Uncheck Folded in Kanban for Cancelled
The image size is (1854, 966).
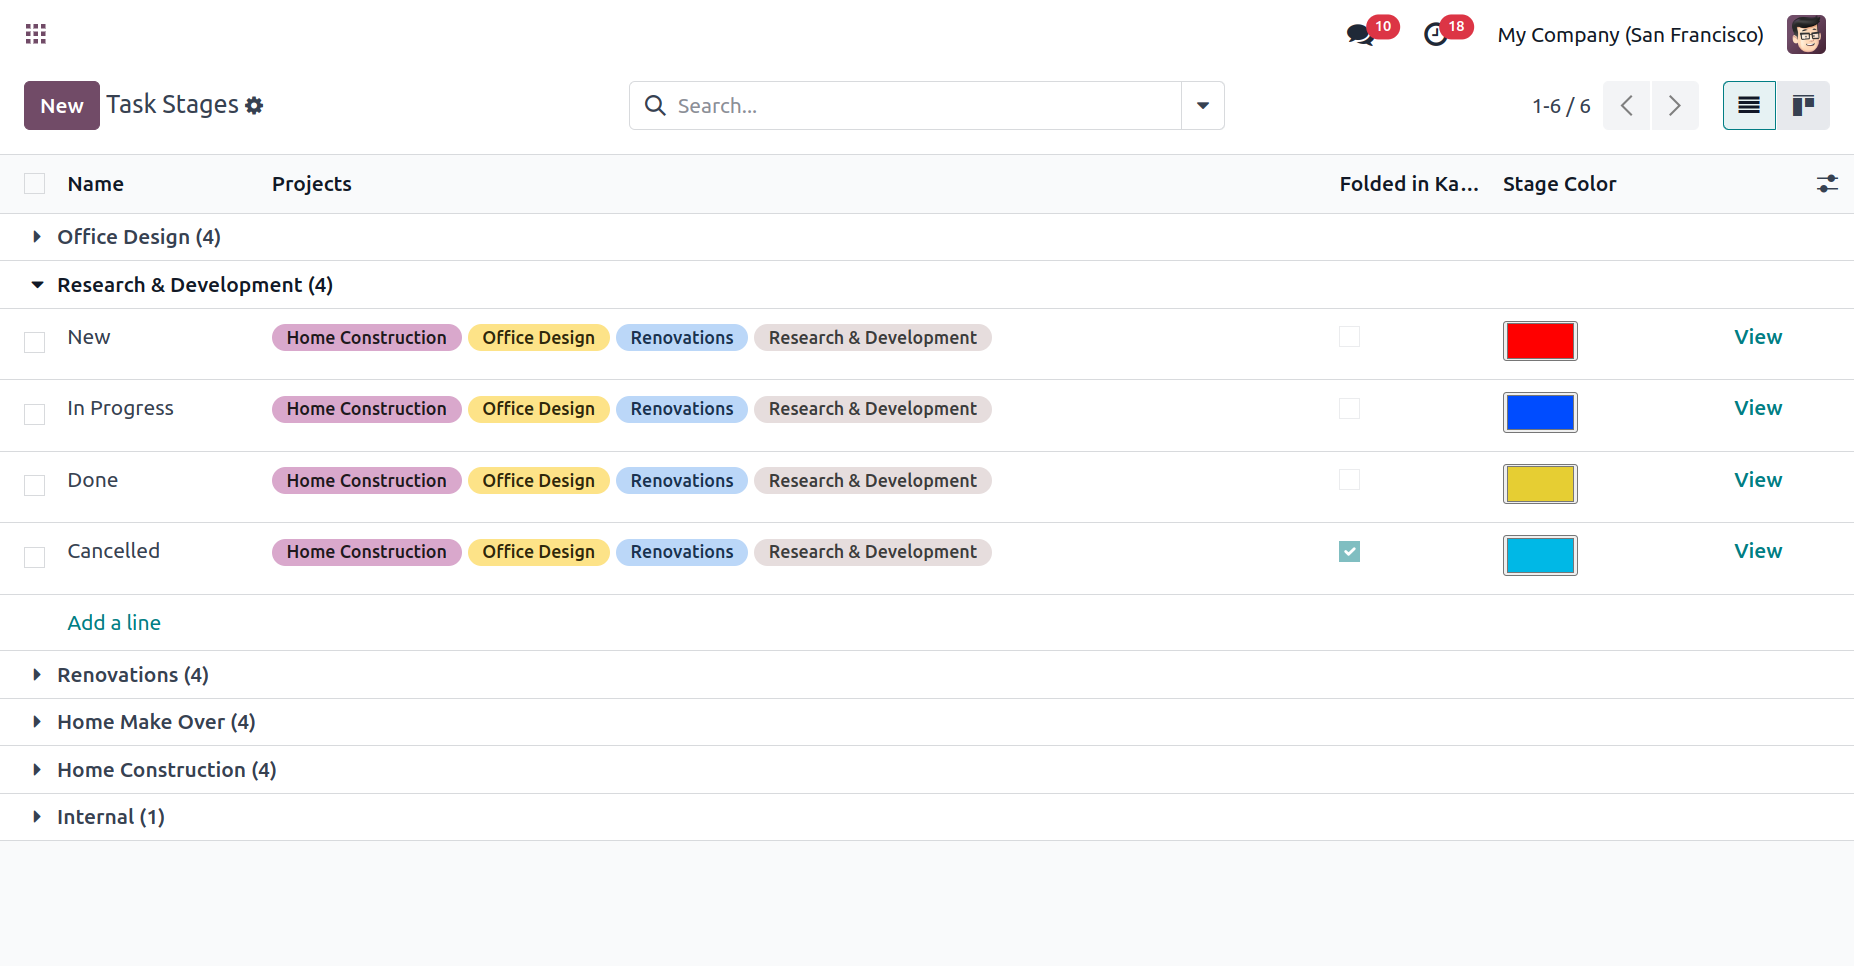click(x=1349, y=552)
